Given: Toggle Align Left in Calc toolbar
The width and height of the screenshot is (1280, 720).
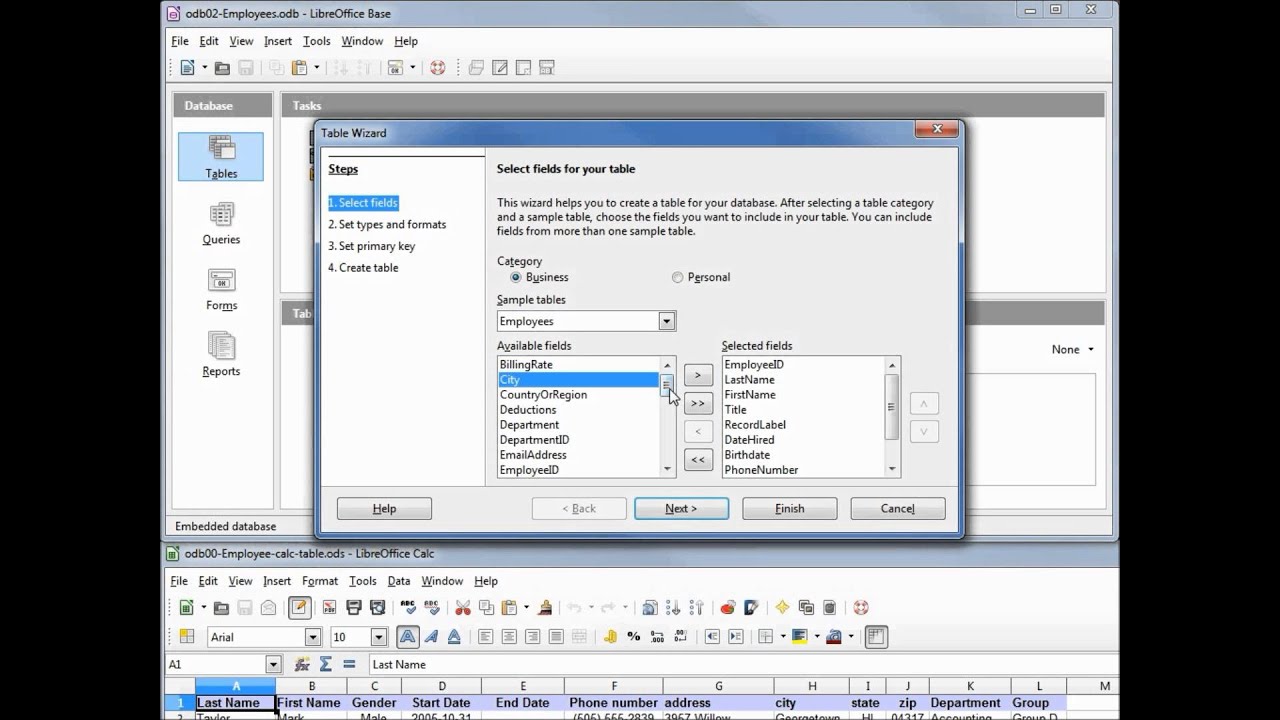Looking at the screenshot, I should [x=485, y=636].
